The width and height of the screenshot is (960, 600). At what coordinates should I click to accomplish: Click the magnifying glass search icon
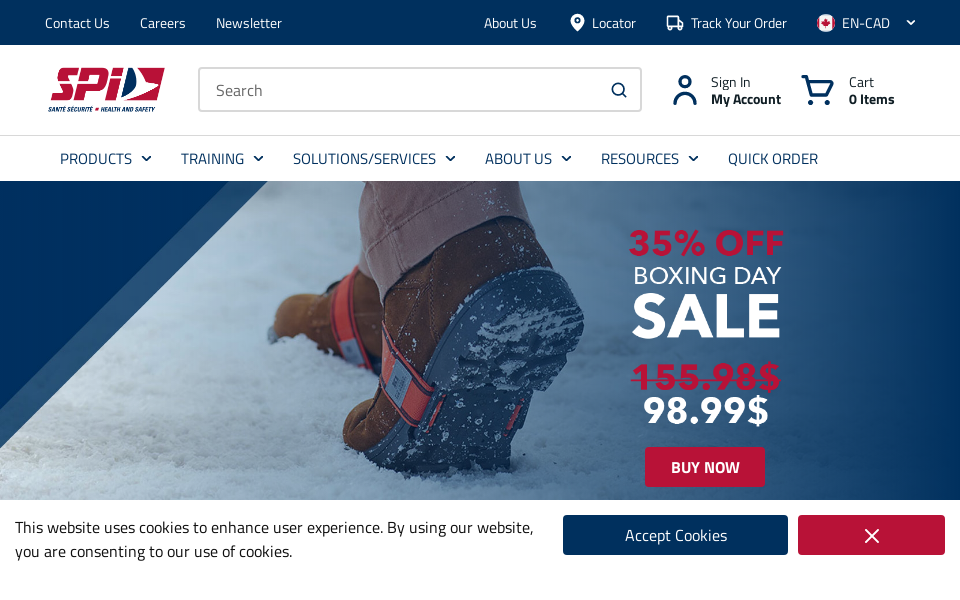point(618,90)
